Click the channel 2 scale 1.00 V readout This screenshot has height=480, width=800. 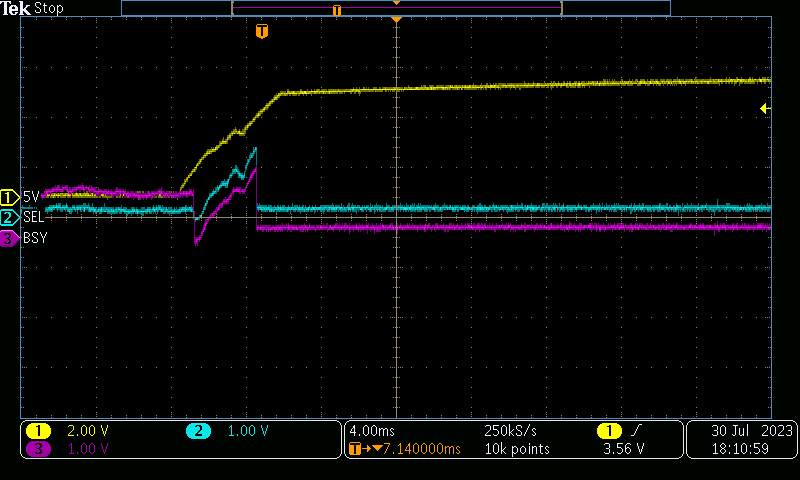click(x=248, y=431)
